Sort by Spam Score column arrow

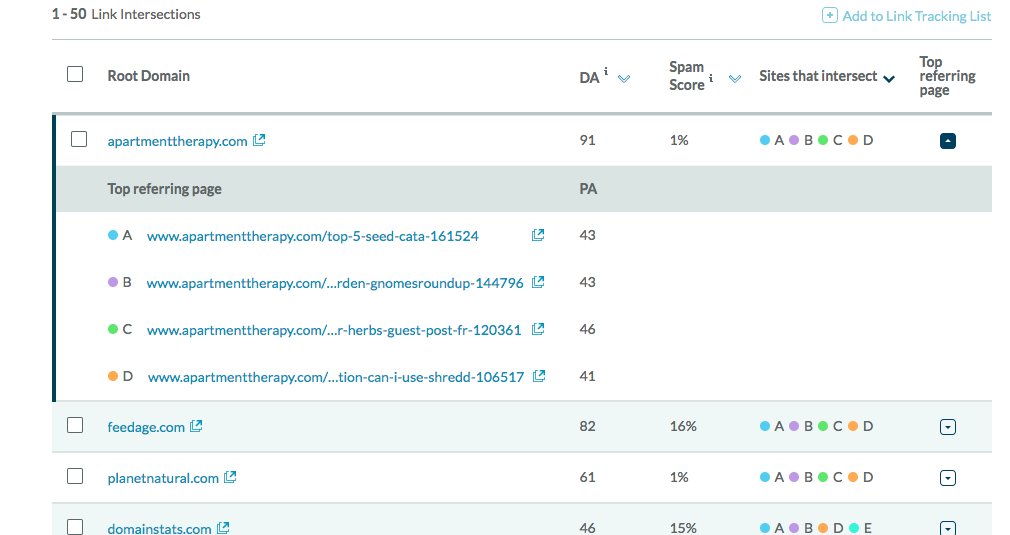pyautogui.click(x=735, y=79)
